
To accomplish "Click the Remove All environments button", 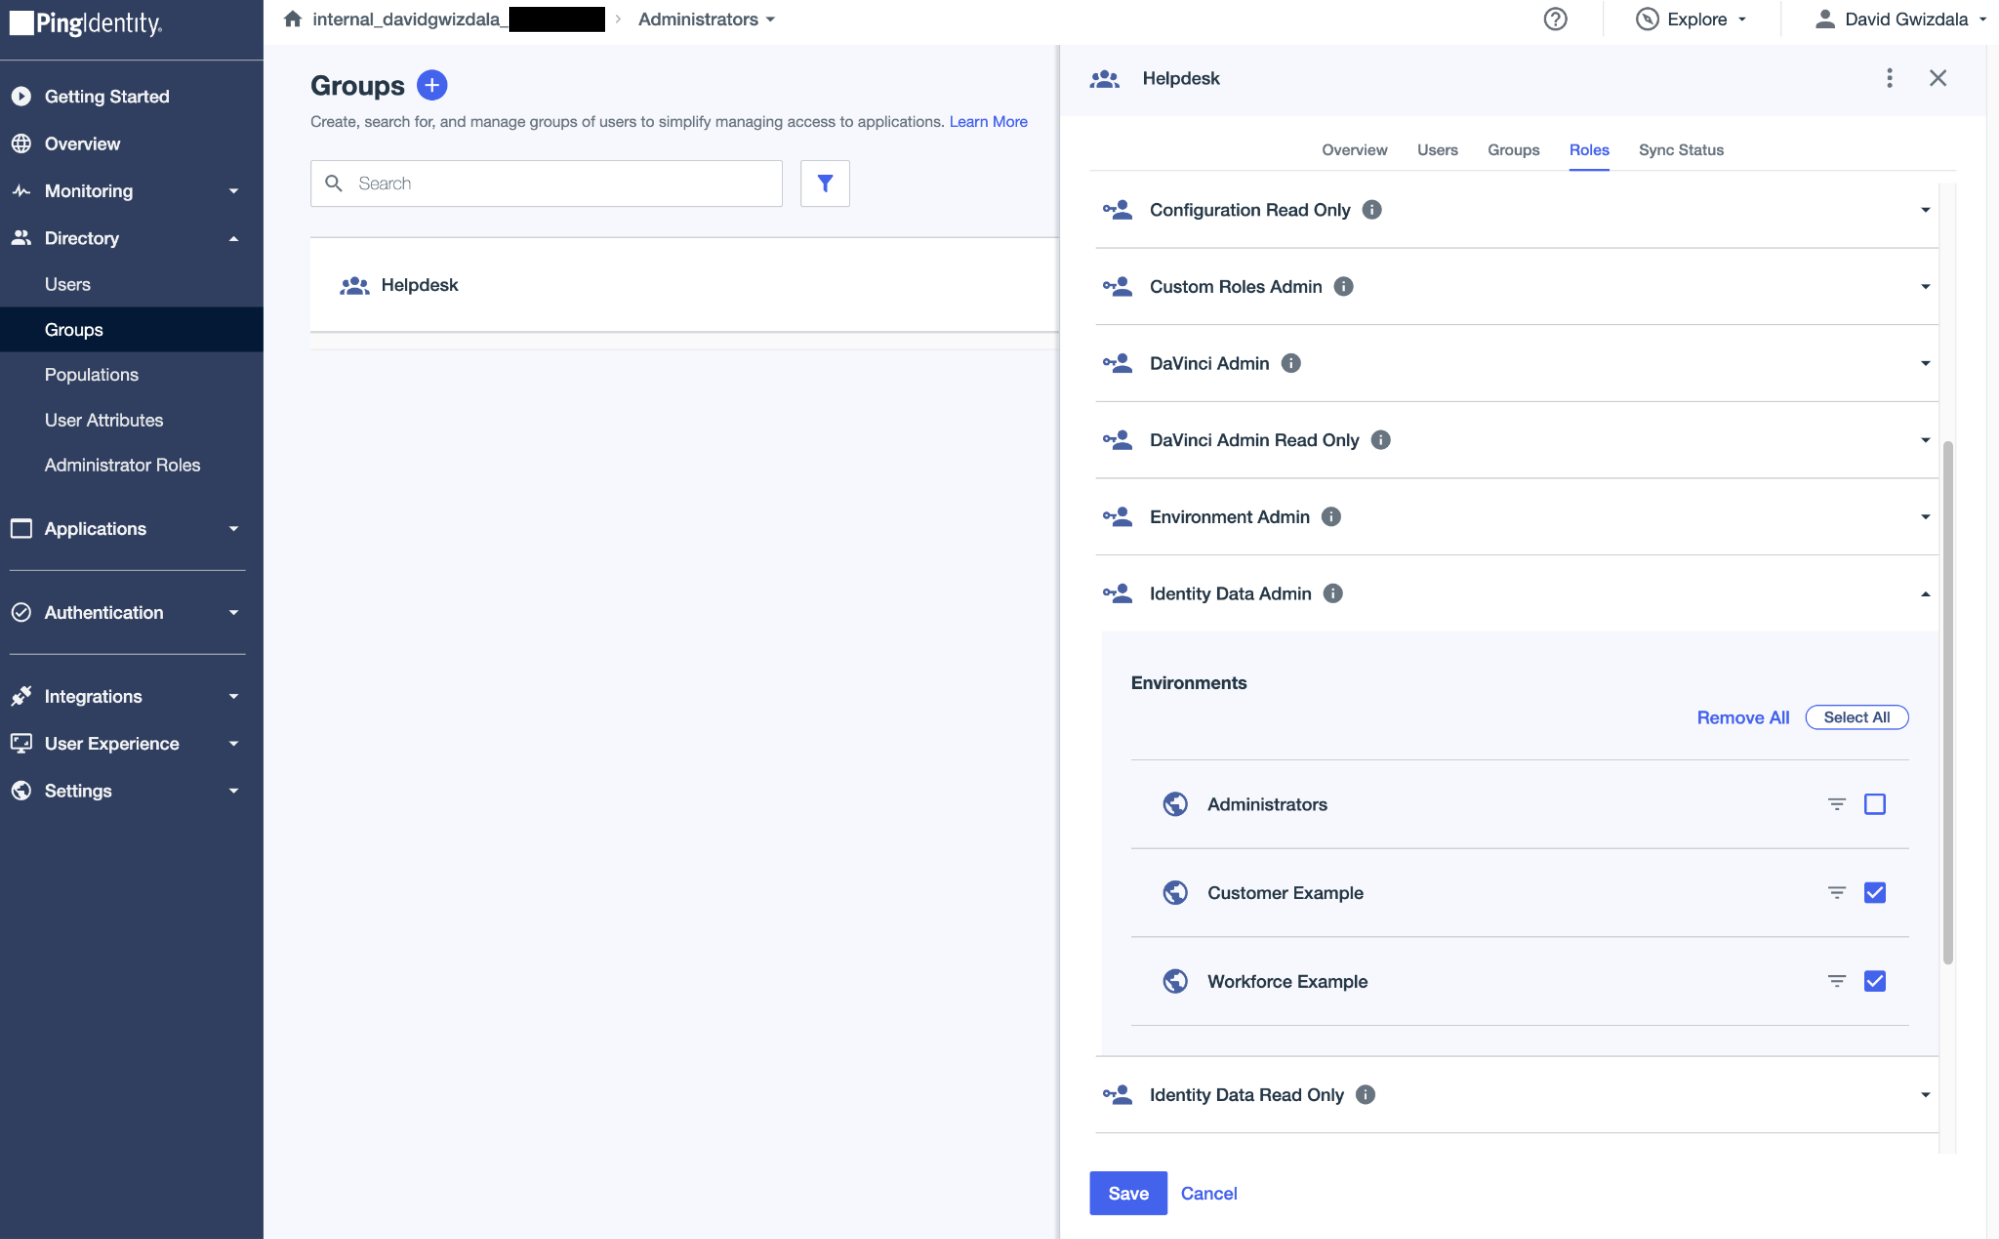I will [x=1742, y=717].
